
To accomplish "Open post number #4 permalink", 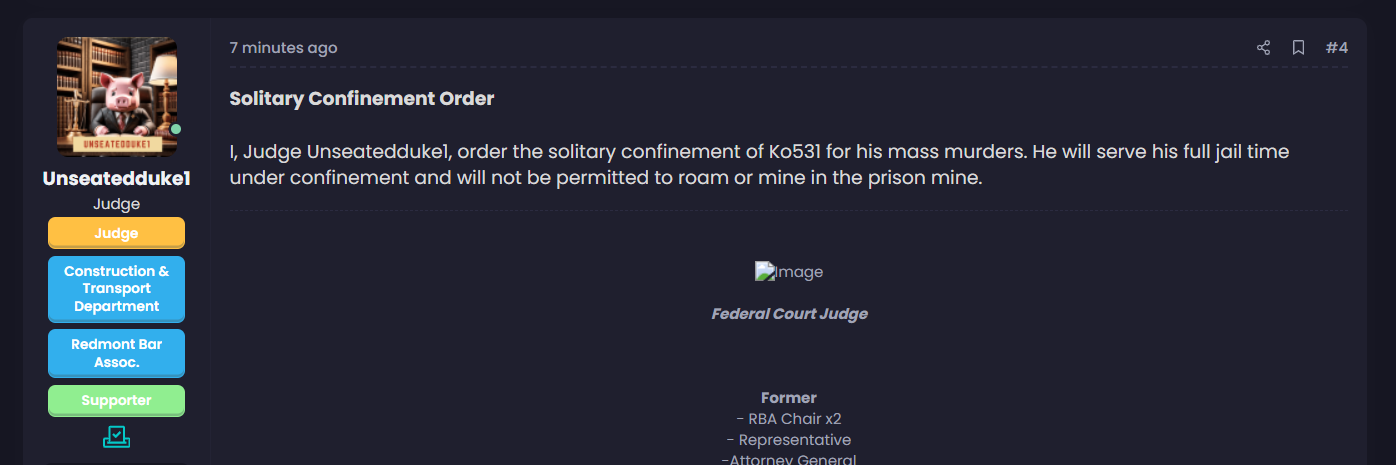I will [1337, 48].
